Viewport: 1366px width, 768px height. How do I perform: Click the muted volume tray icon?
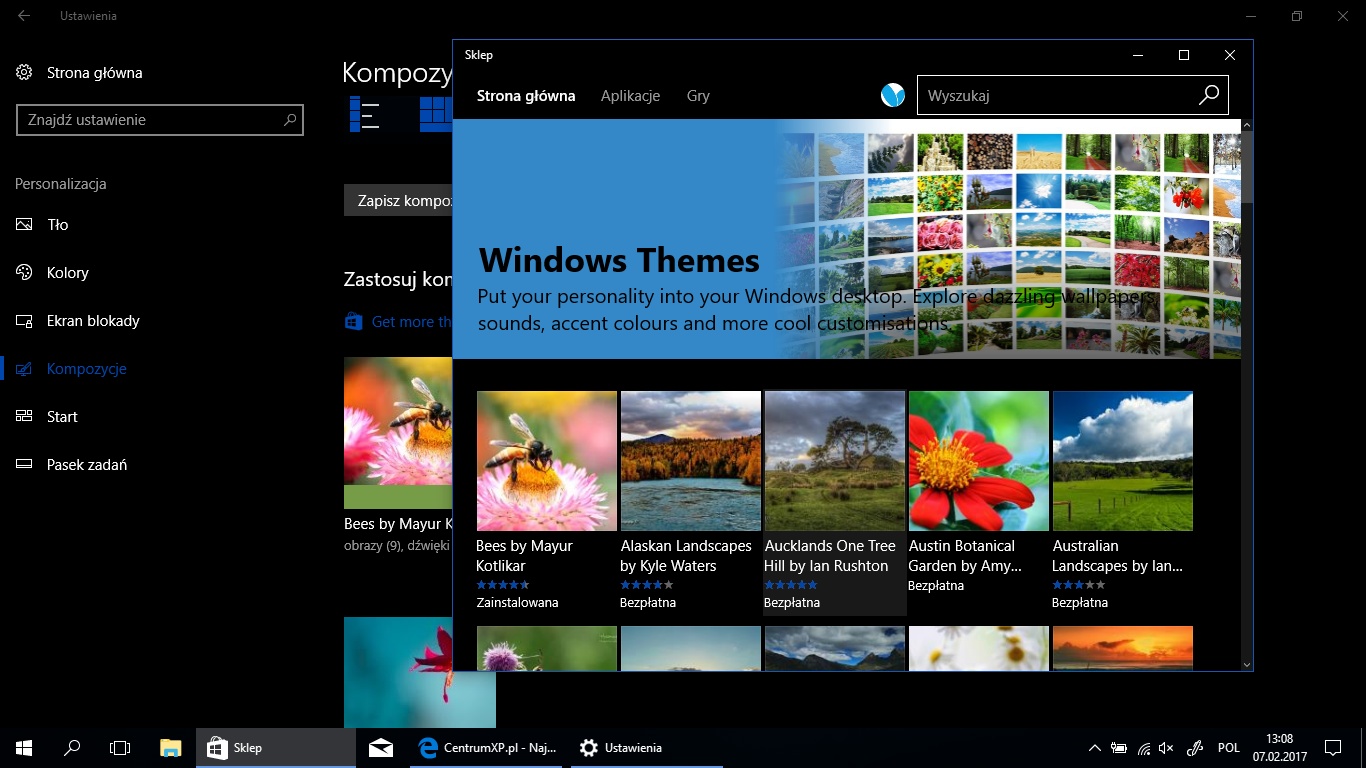pos(1166,748)
